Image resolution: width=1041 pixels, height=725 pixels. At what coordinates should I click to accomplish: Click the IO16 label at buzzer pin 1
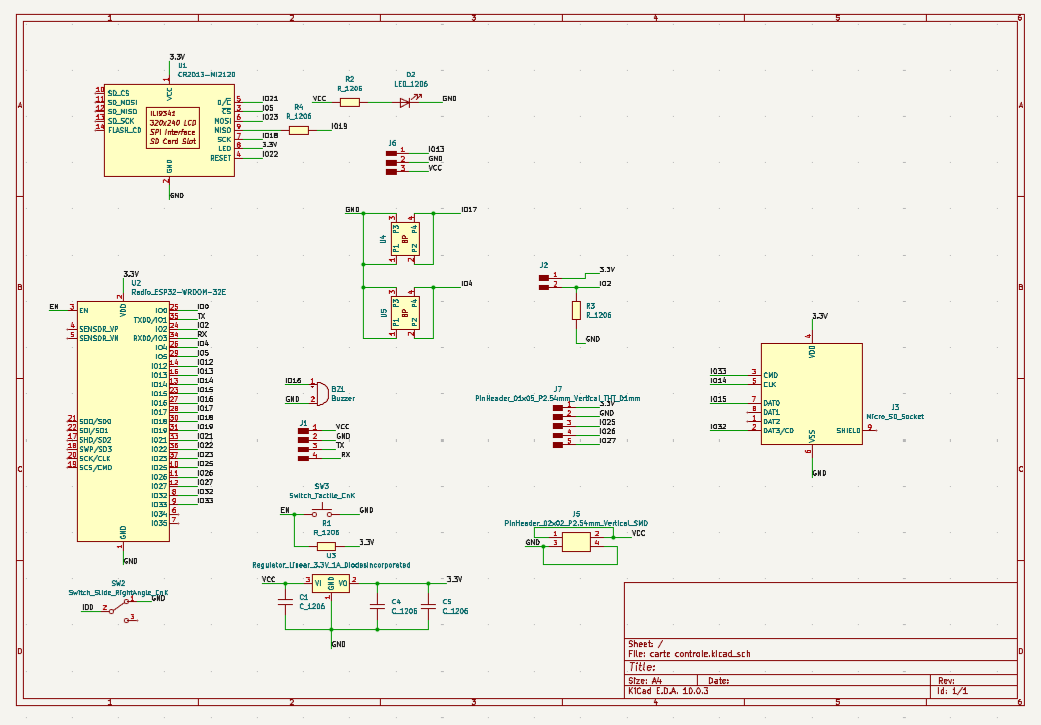tap(293, 381)
